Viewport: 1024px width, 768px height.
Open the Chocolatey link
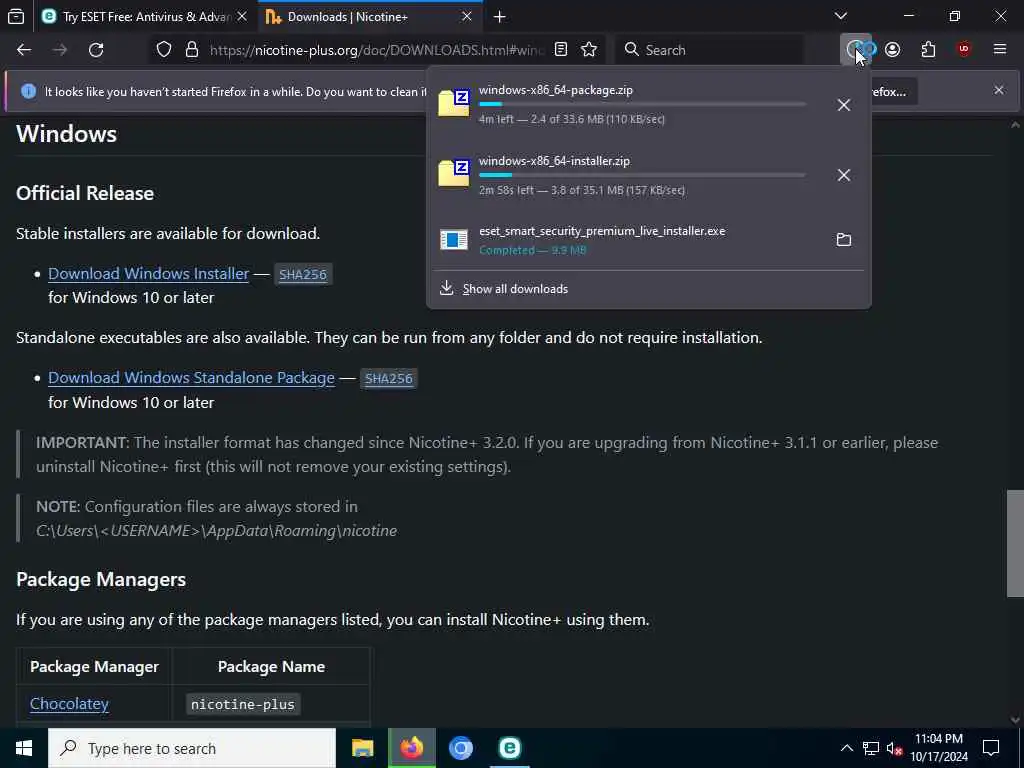coord(69,703)
